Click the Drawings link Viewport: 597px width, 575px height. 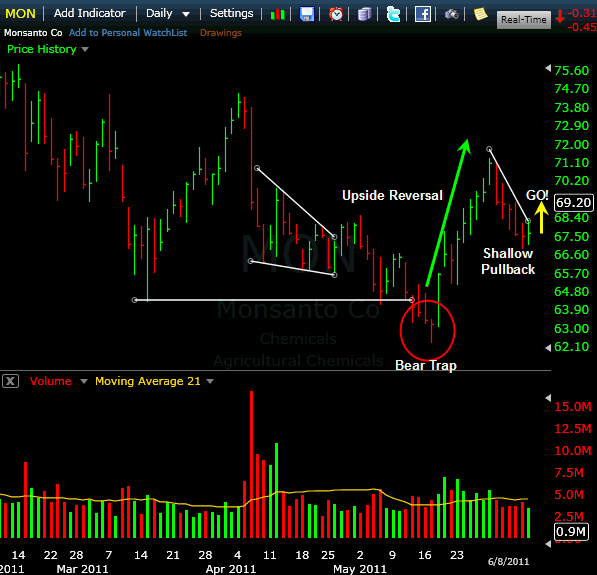(x=221, y=33)
